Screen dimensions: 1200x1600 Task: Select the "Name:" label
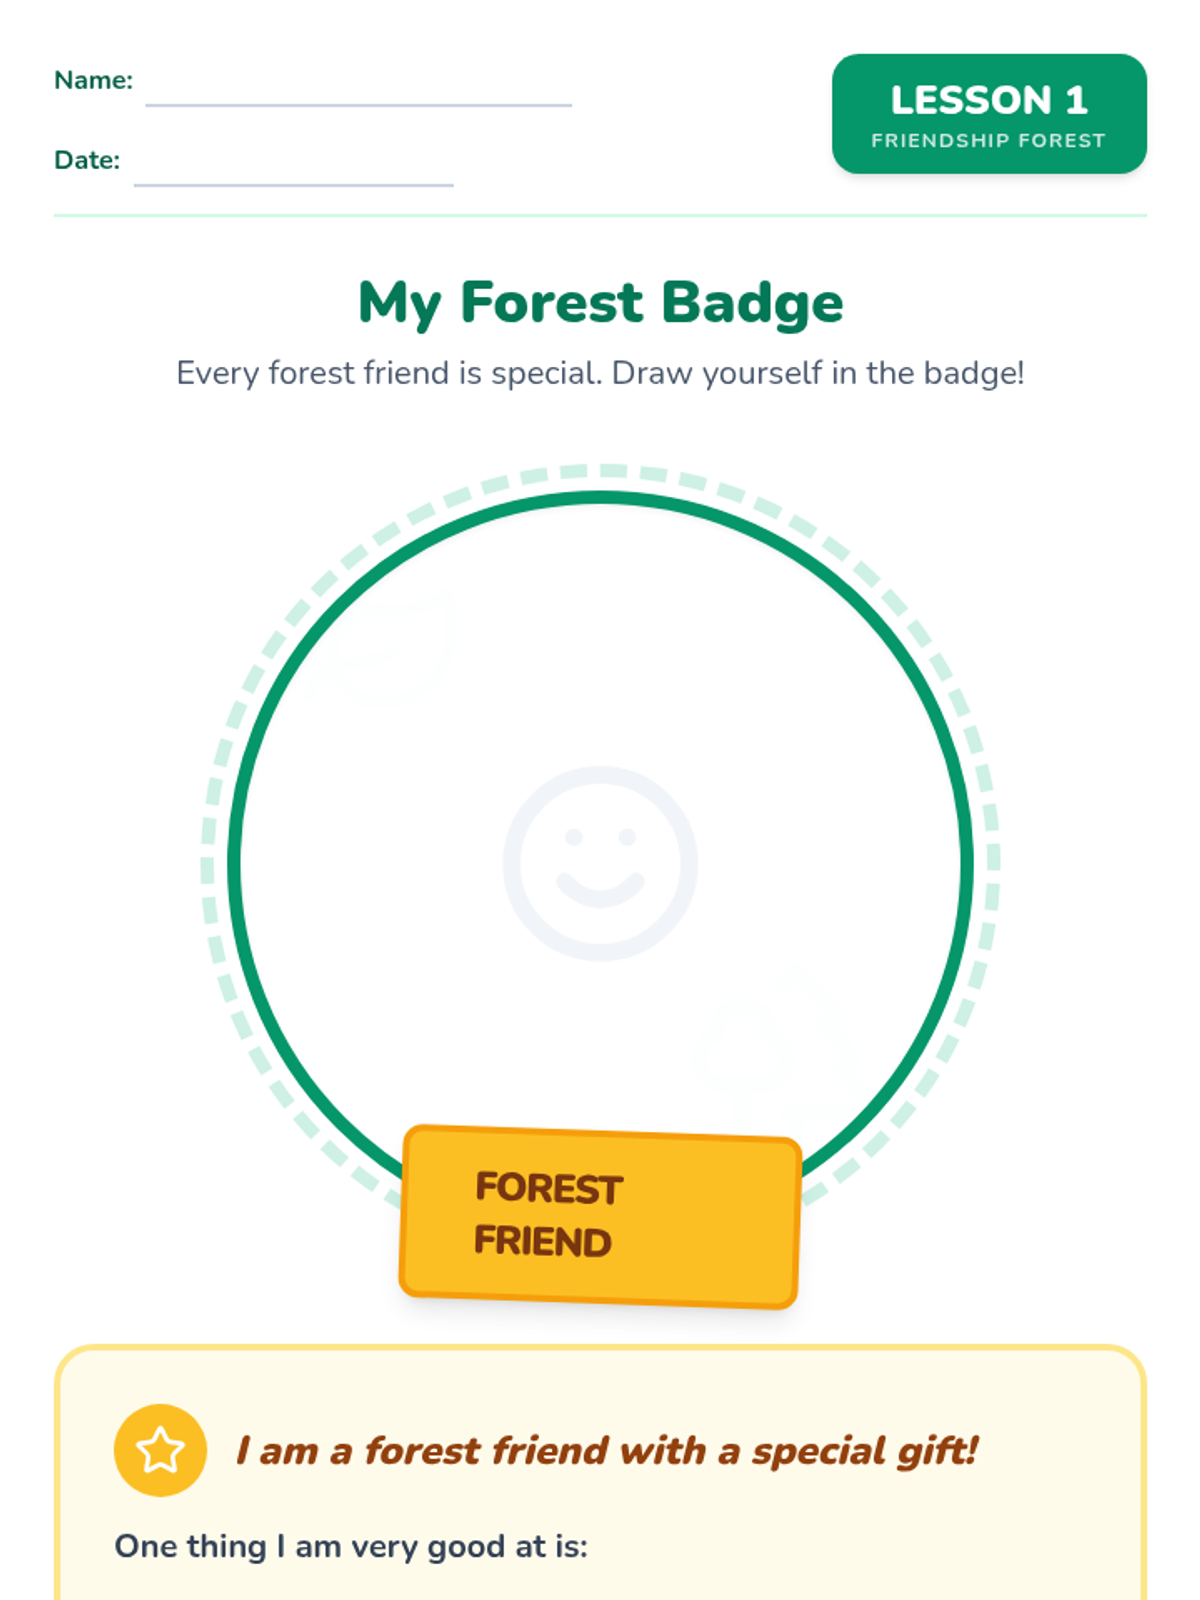[x=93, y=80]
